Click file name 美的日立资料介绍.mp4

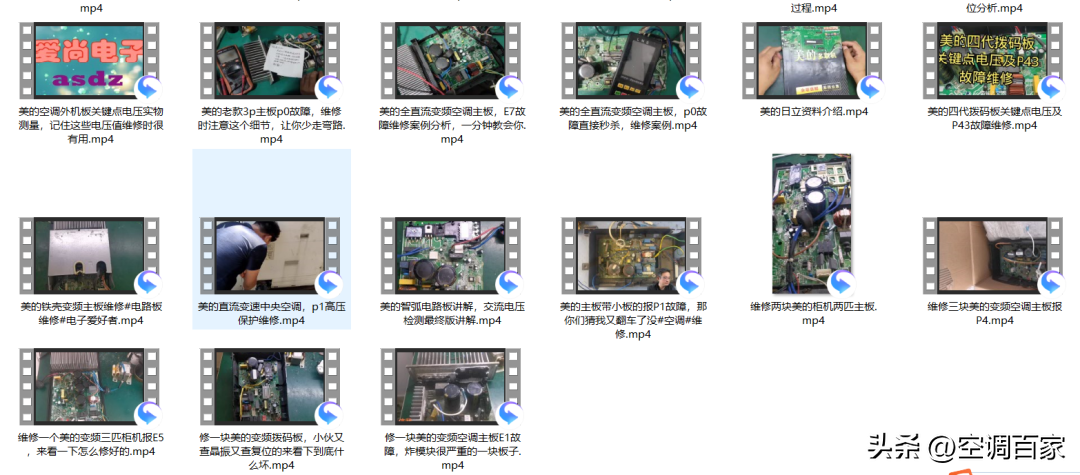click(x=812, y=112)
